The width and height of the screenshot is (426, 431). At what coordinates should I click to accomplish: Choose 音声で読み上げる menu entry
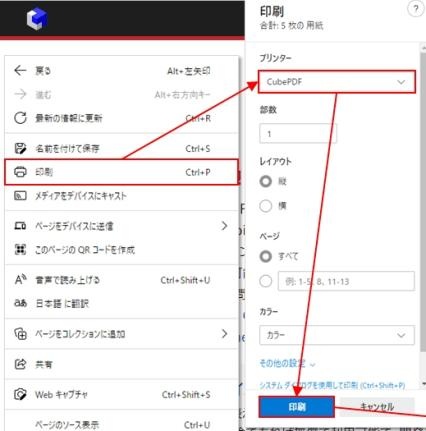tap(122, 279)
